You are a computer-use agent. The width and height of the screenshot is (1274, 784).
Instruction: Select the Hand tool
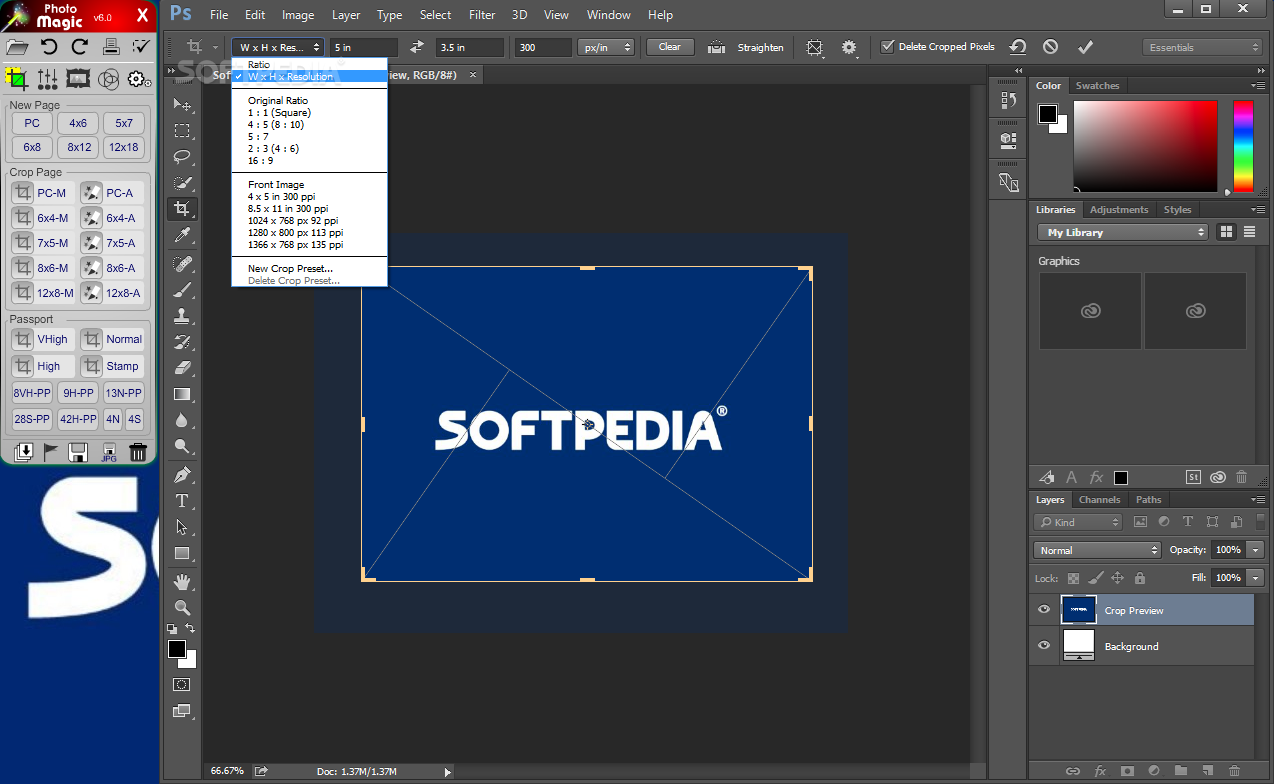(182, 581)
